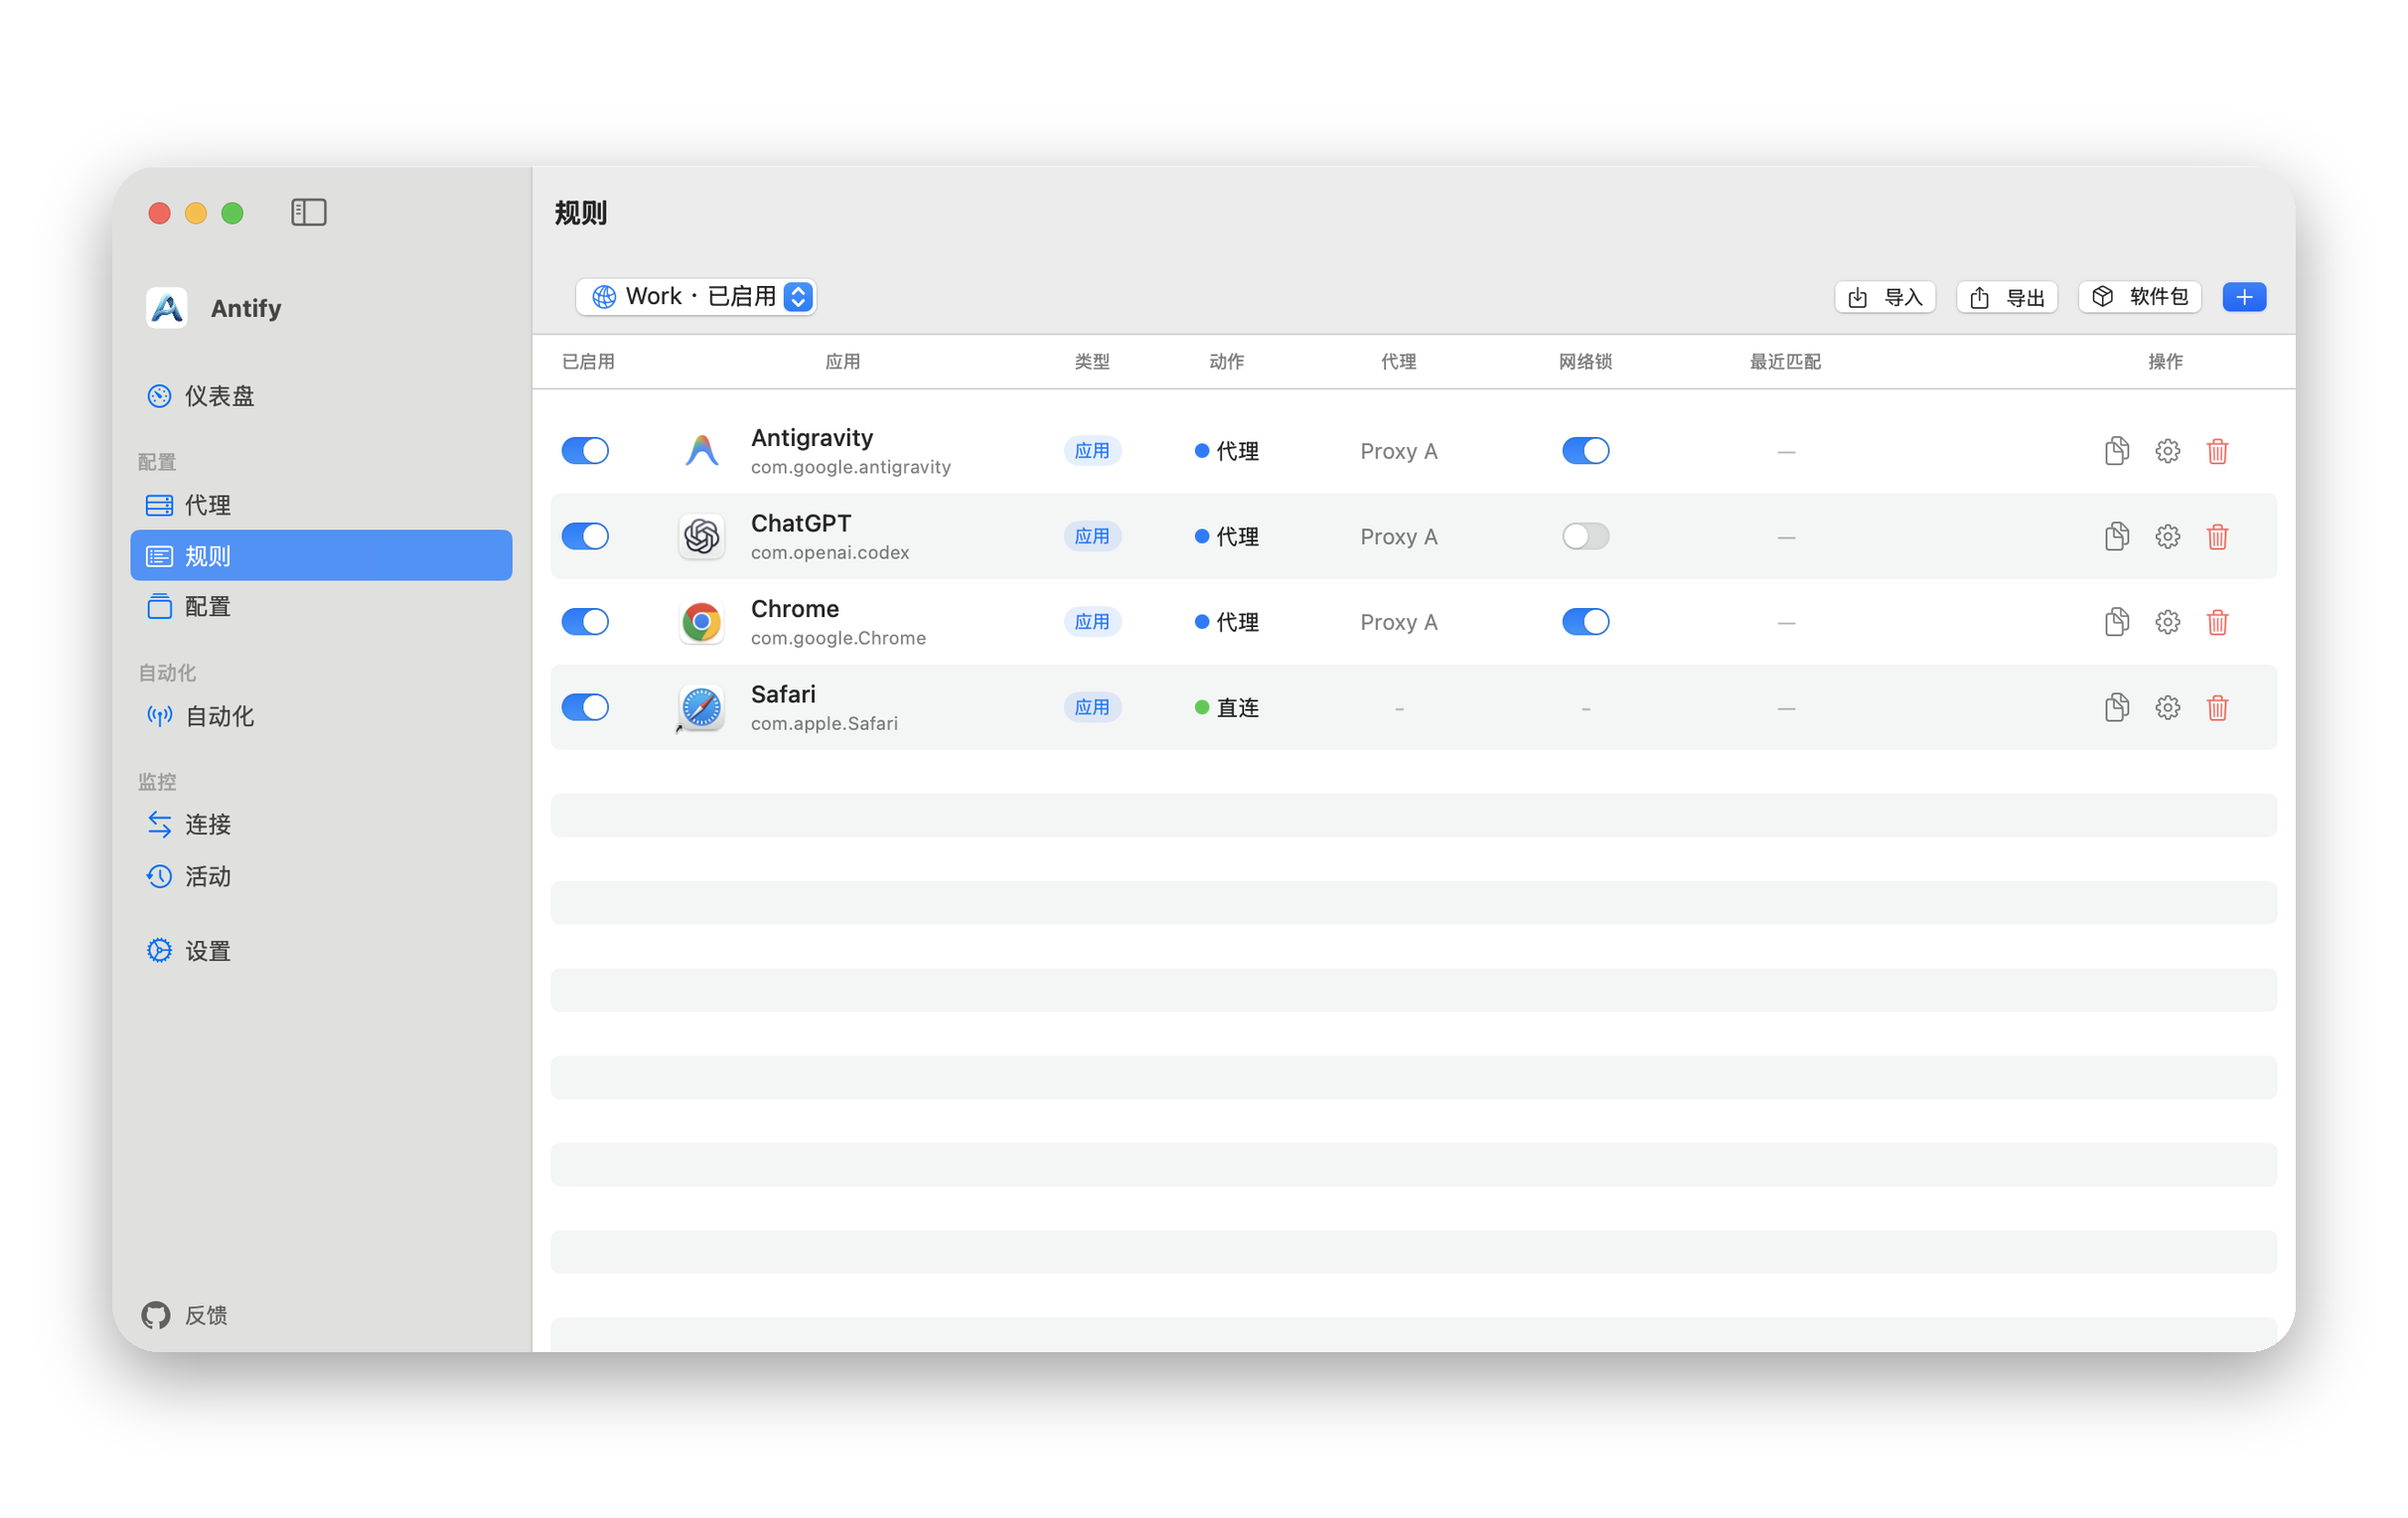2408x1518 pixels.
Task: Disable the Chrome rule enabled switch
Action: click(x=585, y=622)
